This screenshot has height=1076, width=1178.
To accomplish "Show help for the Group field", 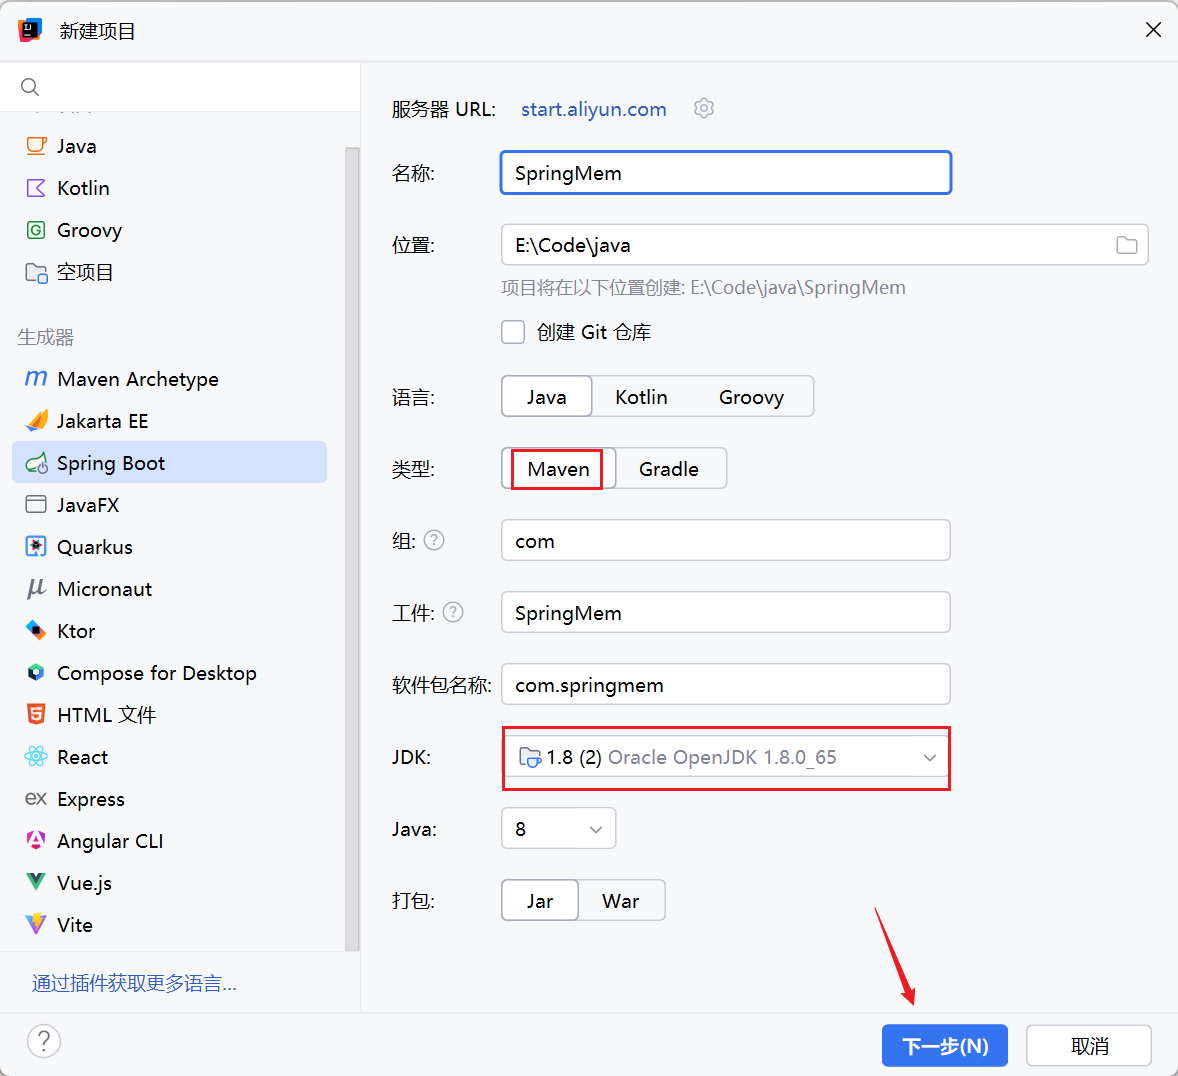I will [434, 540].
